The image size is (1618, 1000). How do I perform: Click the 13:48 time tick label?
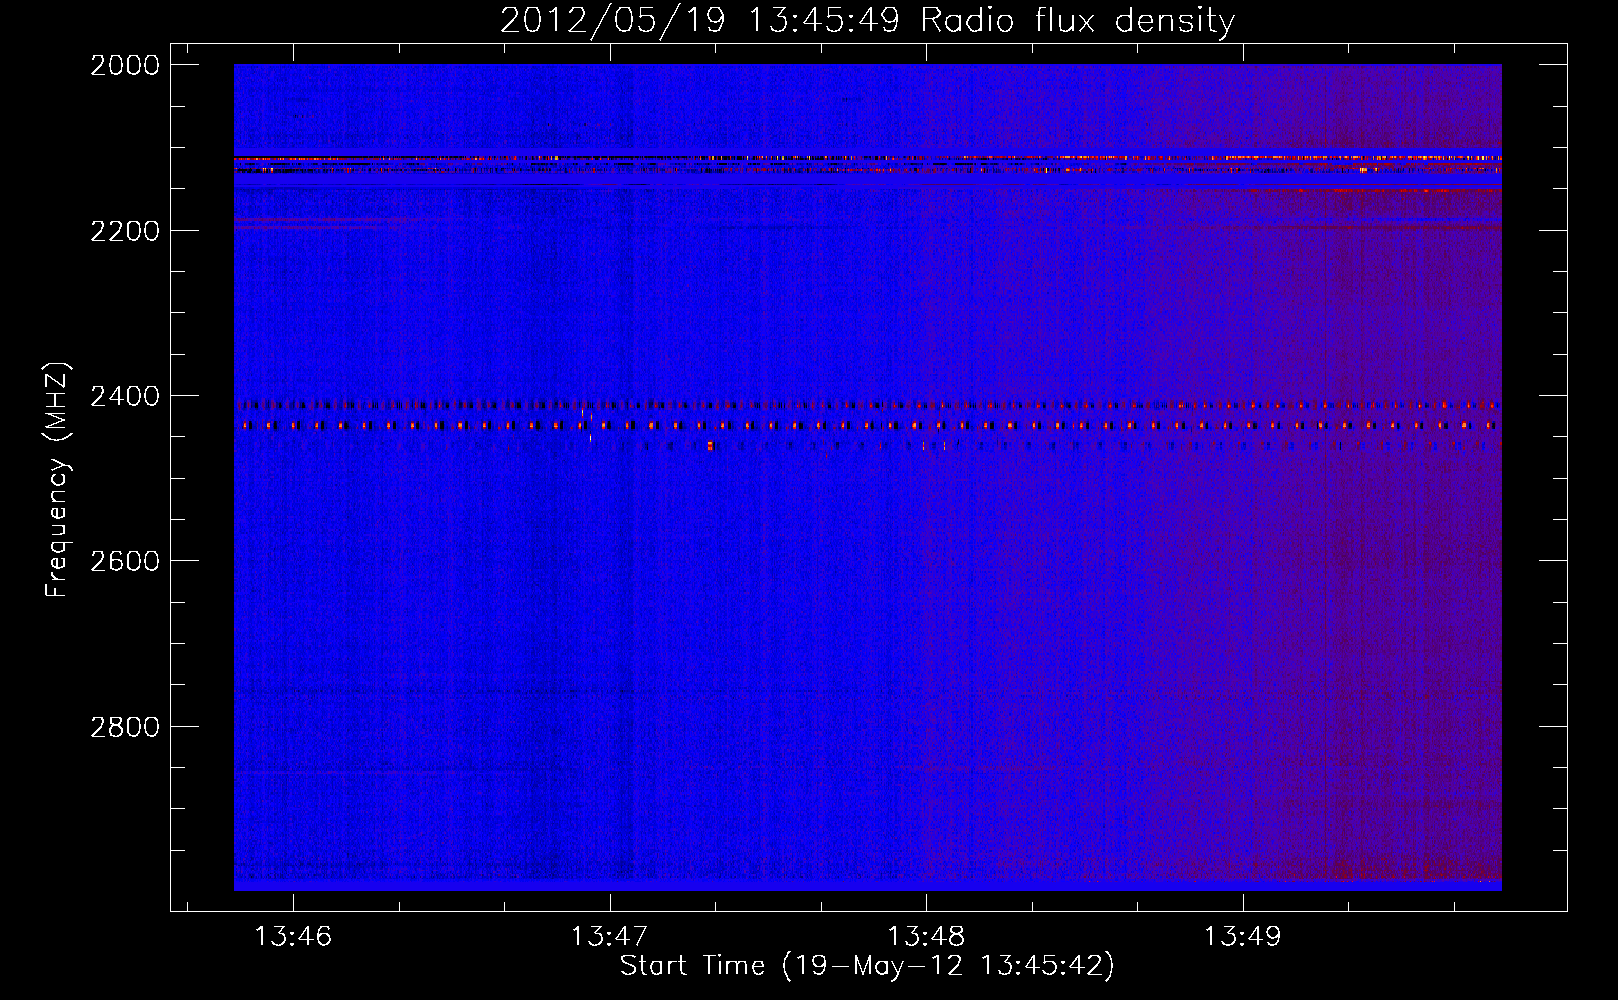(x=926, y=937)
